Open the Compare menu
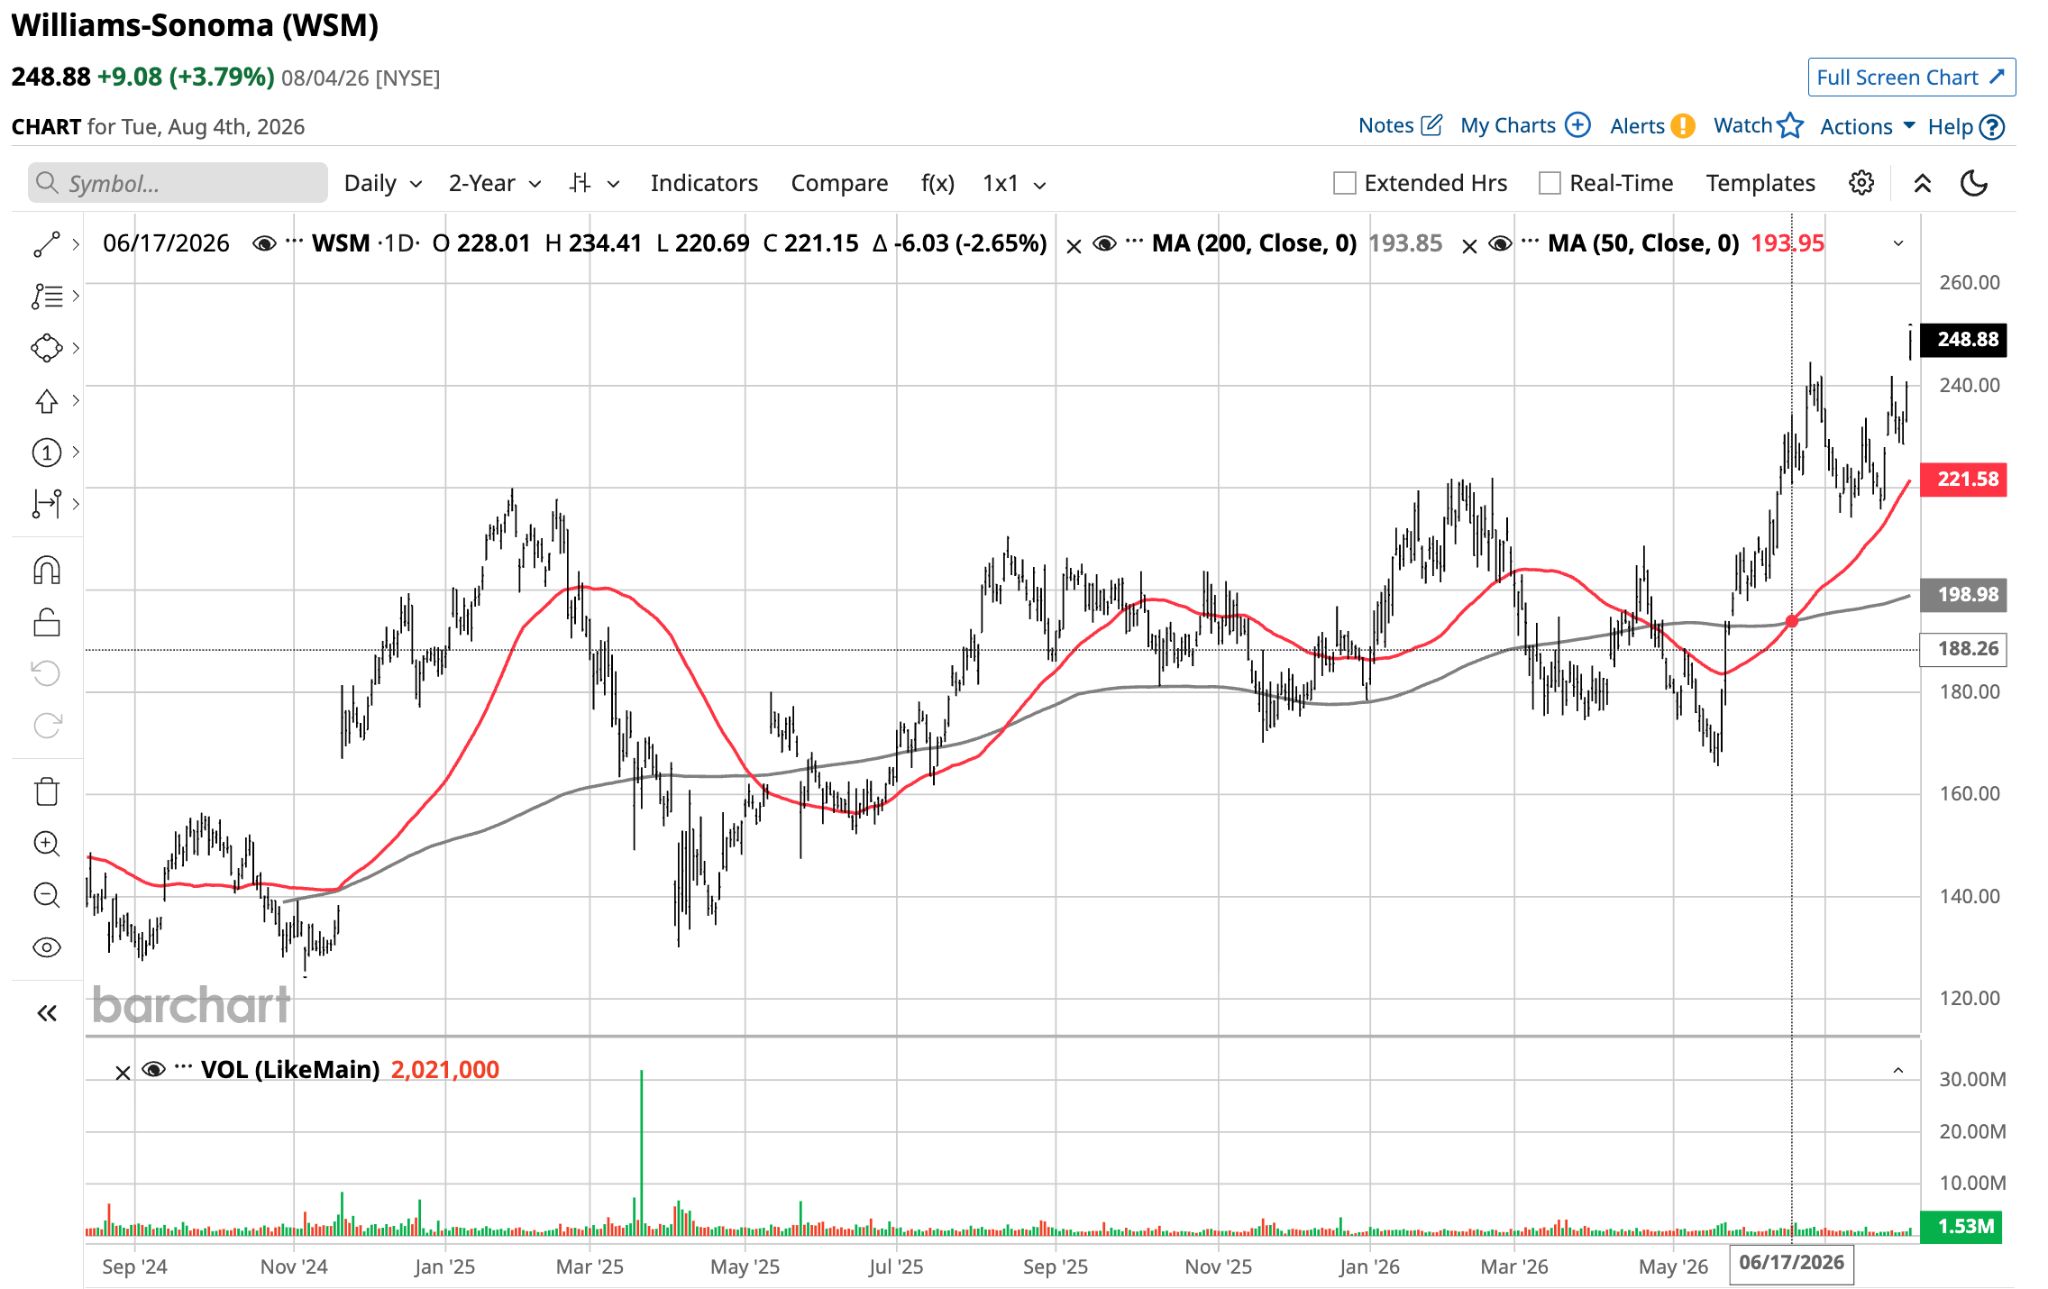This screenshot has width=2048, height=1289. [x=839, y=183]
